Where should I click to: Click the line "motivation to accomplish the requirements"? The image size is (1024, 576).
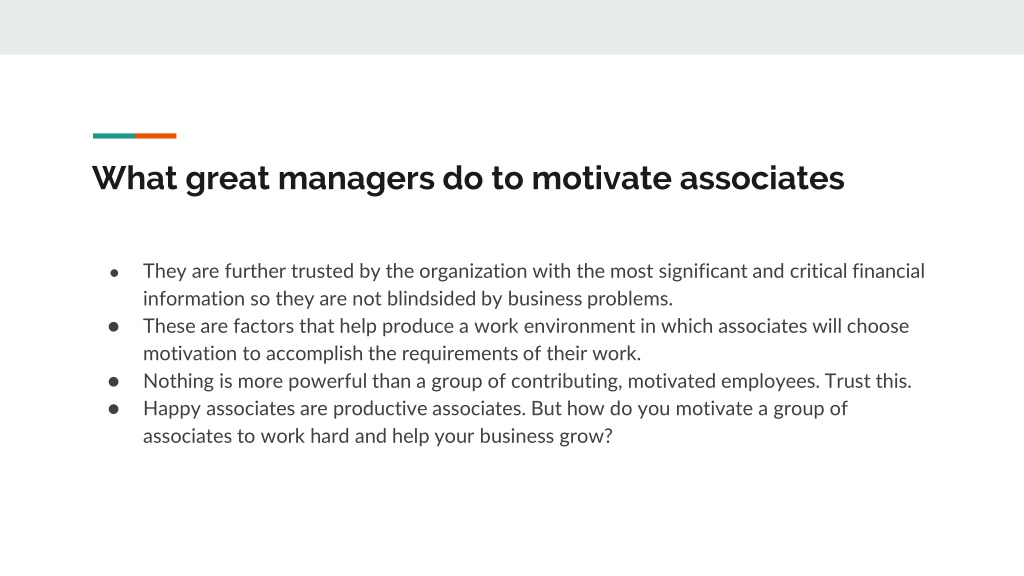(x=392, y=353)
